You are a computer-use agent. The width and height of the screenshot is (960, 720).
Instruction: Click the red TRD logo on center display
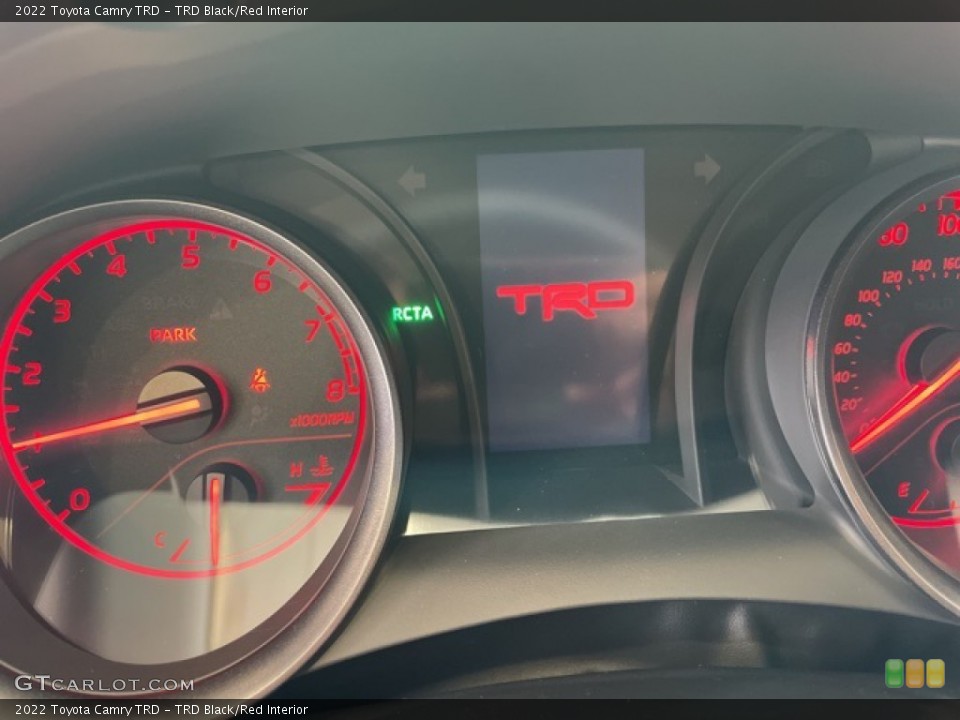(x=565, y=300)
